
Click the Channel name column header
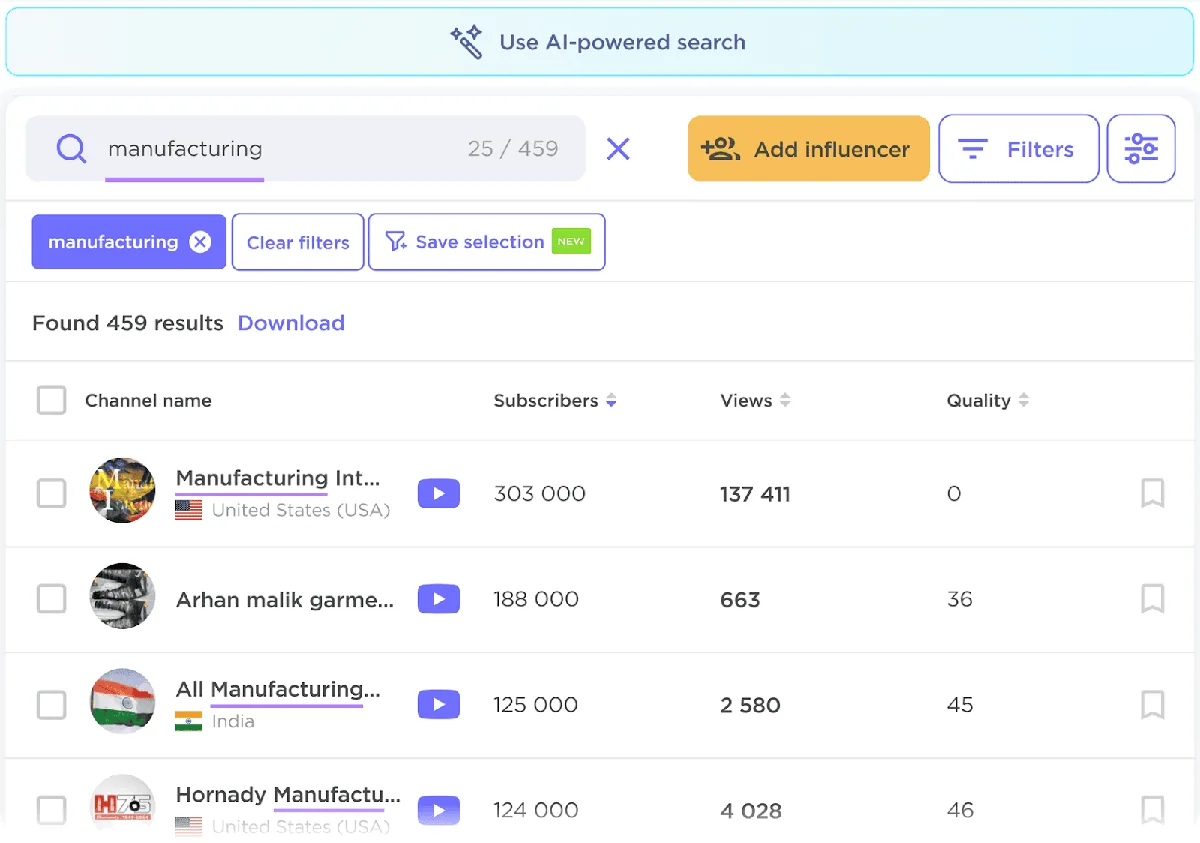[148, 401]
